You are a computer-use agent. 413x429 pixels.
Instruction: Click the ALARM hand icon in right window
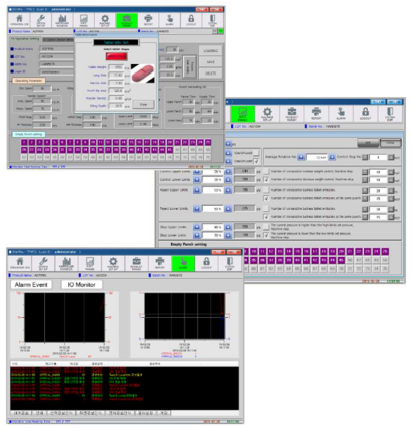[341, 114]
